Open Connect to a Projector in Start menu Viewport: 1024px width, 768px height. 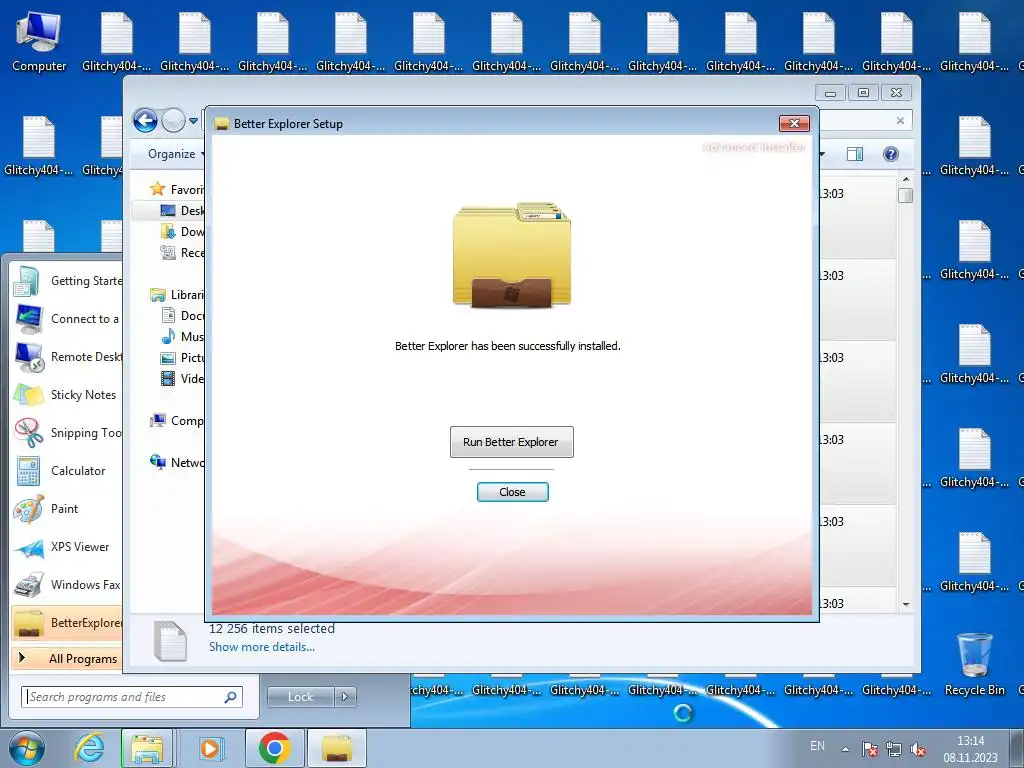pos(67,319)
